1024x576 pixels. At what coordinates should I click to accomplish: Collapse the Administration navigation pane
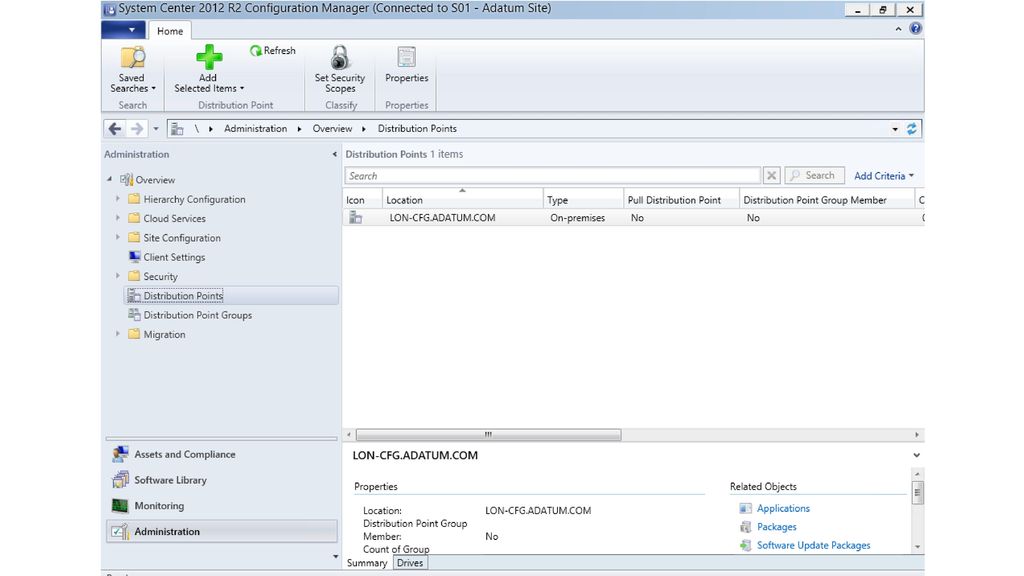click(x=334, y=154)
